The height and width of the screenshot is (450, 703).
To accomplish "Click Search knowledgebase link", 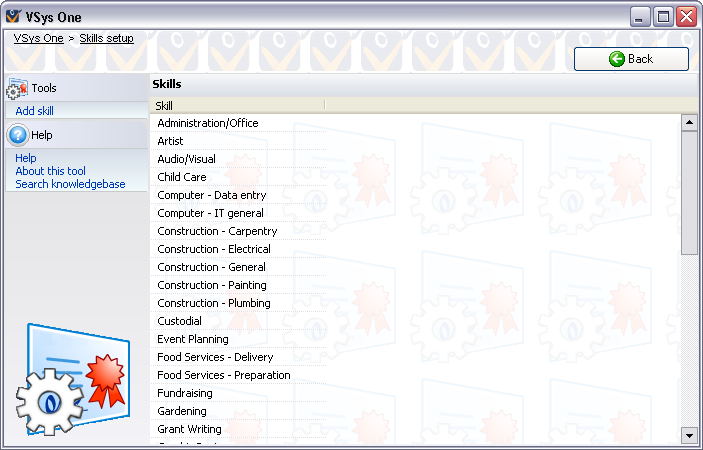I will point(70,184).
